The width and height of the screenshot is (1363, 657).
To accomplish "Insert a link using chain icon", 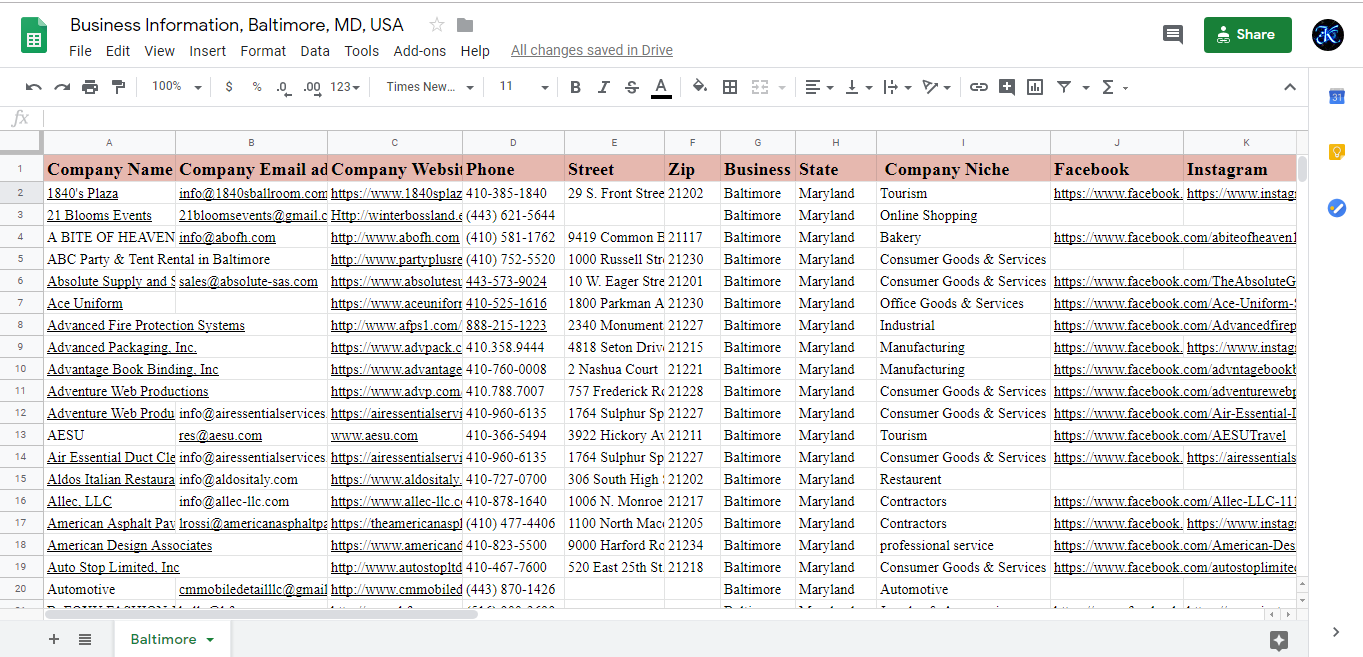I will coord(979,87).
